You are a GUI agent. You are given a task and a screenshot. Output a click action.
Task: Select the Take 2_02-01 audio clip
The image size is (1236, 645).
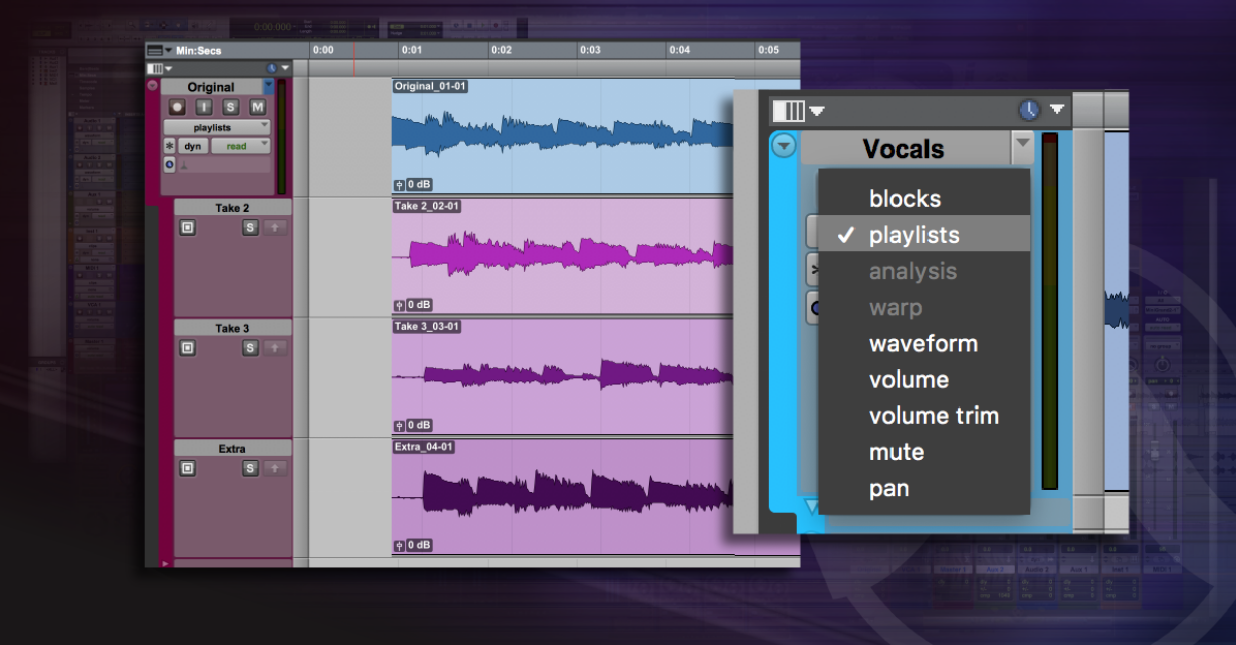[563, 256]
